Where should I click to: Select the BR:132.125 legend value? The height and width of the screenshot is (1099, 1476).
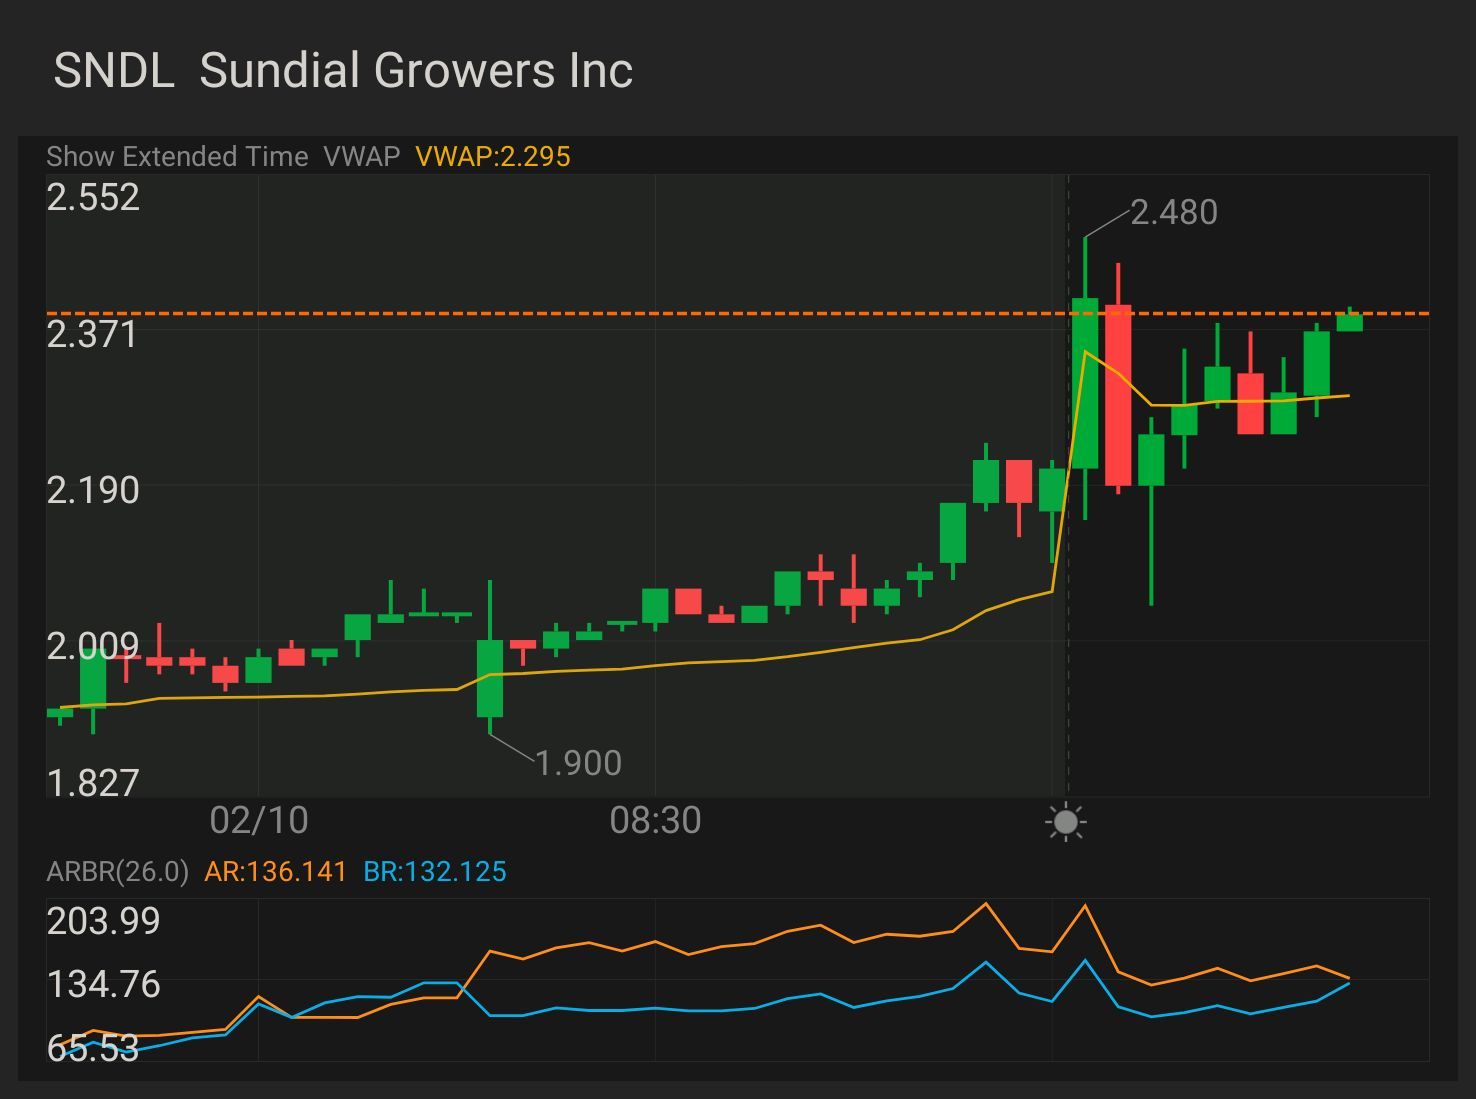[434, 872]
